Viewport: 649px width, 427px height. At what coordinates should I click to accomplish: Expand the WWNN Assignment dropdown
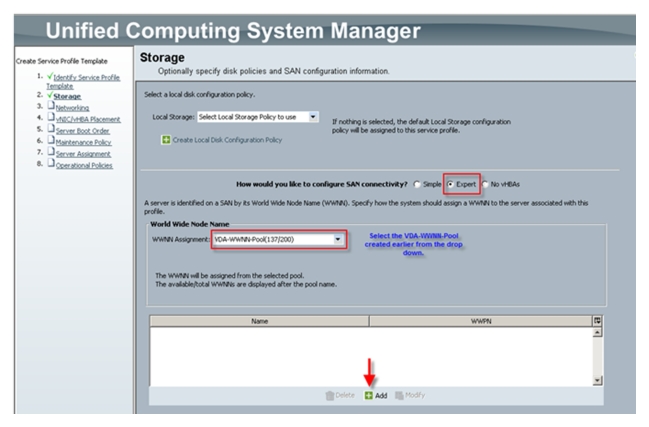tap(338, 240)
